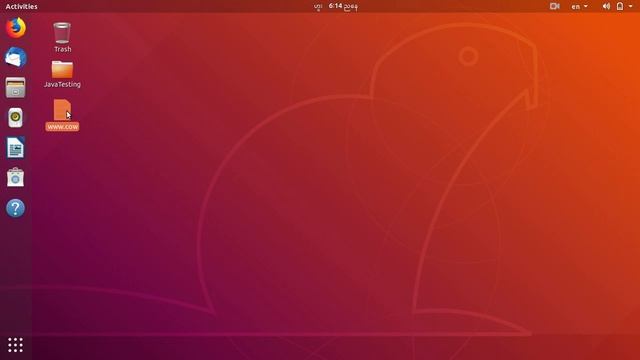Click the JavaTesting folder label
This screenshot has width=640, height=360.
coord(62,84)
